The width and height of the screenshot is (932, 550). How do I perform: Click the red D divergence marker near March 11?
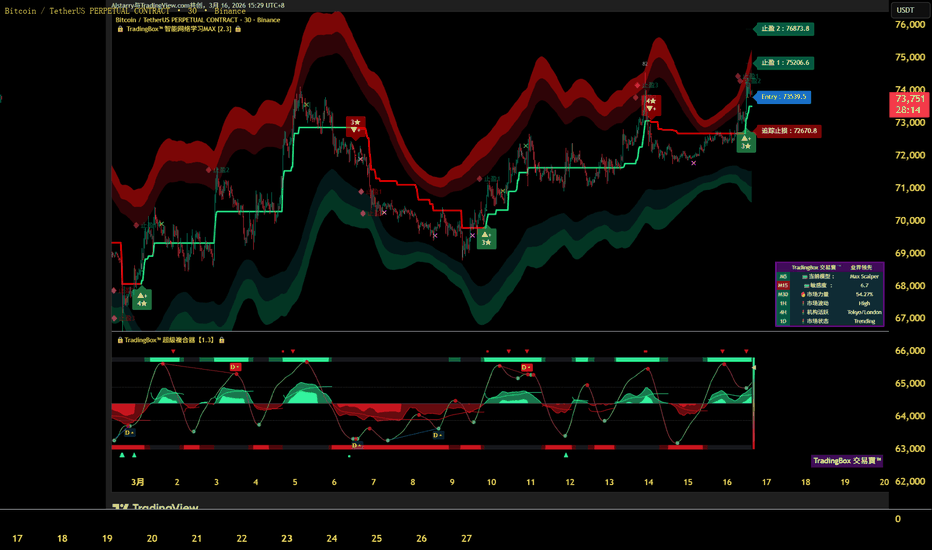[526, 368]
